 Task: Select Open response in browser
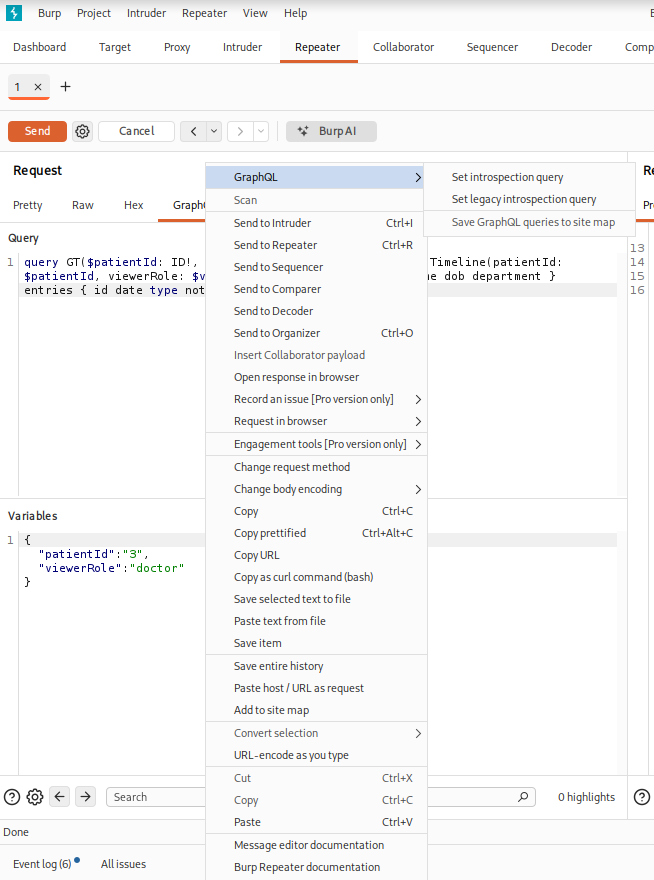tap(316, 377)
